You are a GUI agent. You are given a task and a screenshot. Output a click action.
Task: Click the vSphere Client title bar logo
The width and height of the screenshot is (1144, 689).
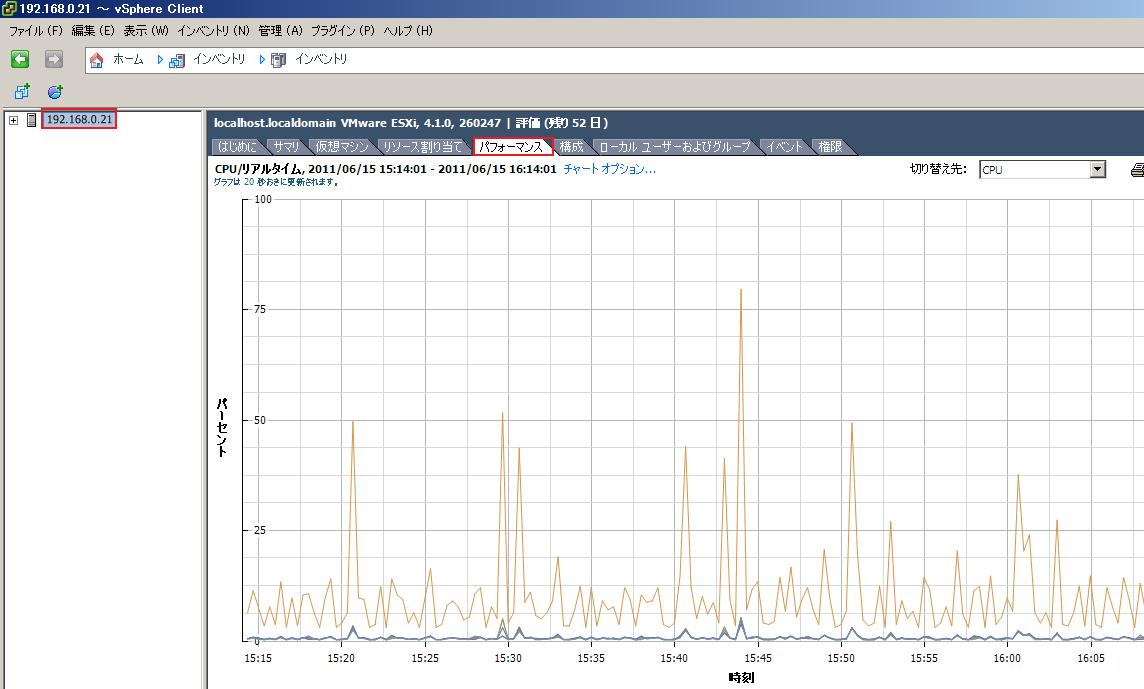(9, 9)
